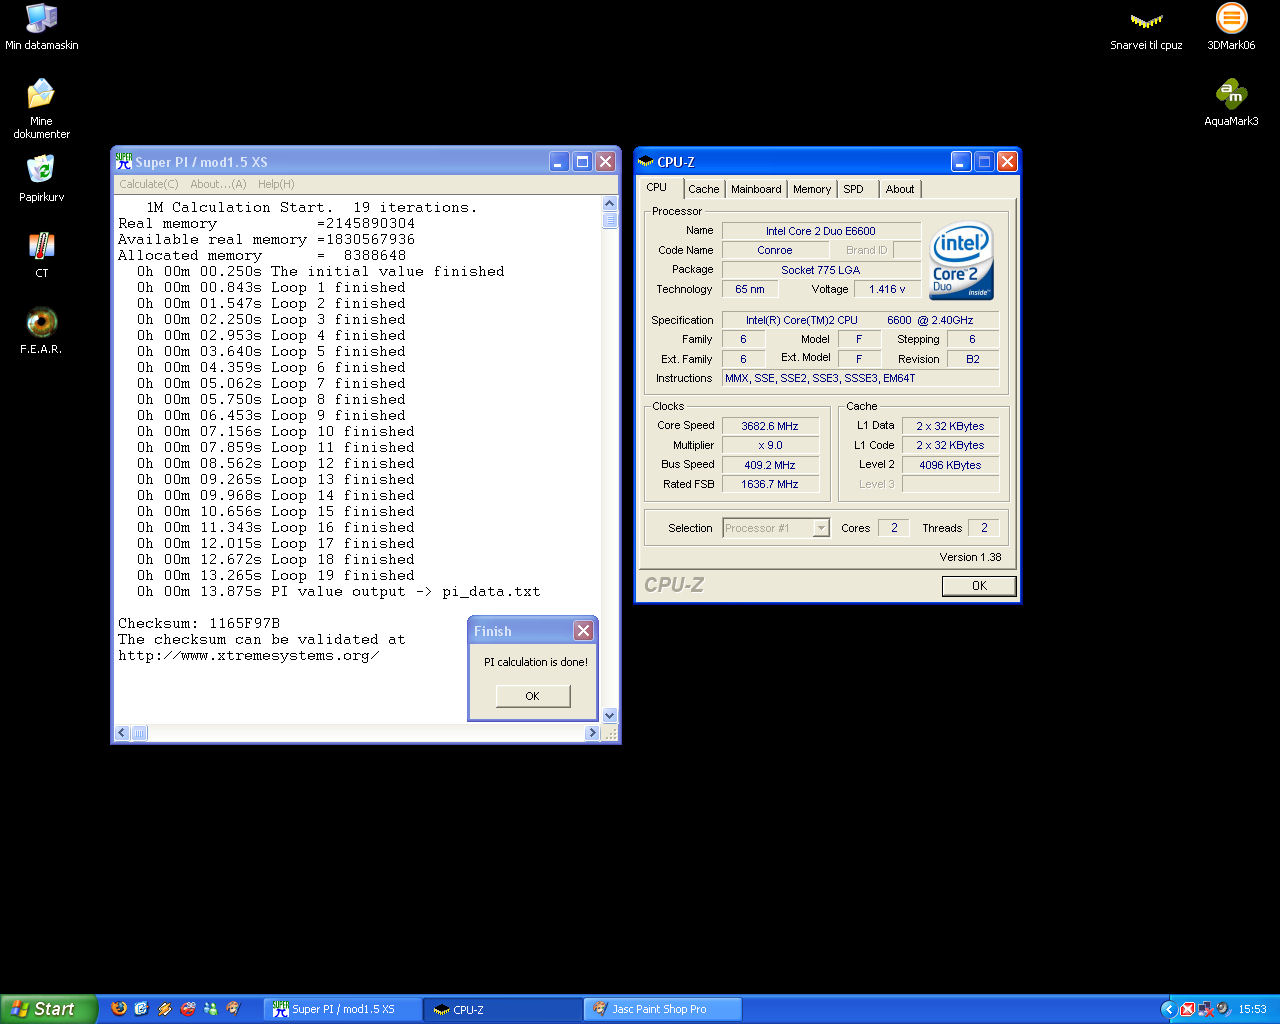Select the 3DMark06 desktop icon
The width and height of the screenshot is (1280, 1024).
[1231, 27]
